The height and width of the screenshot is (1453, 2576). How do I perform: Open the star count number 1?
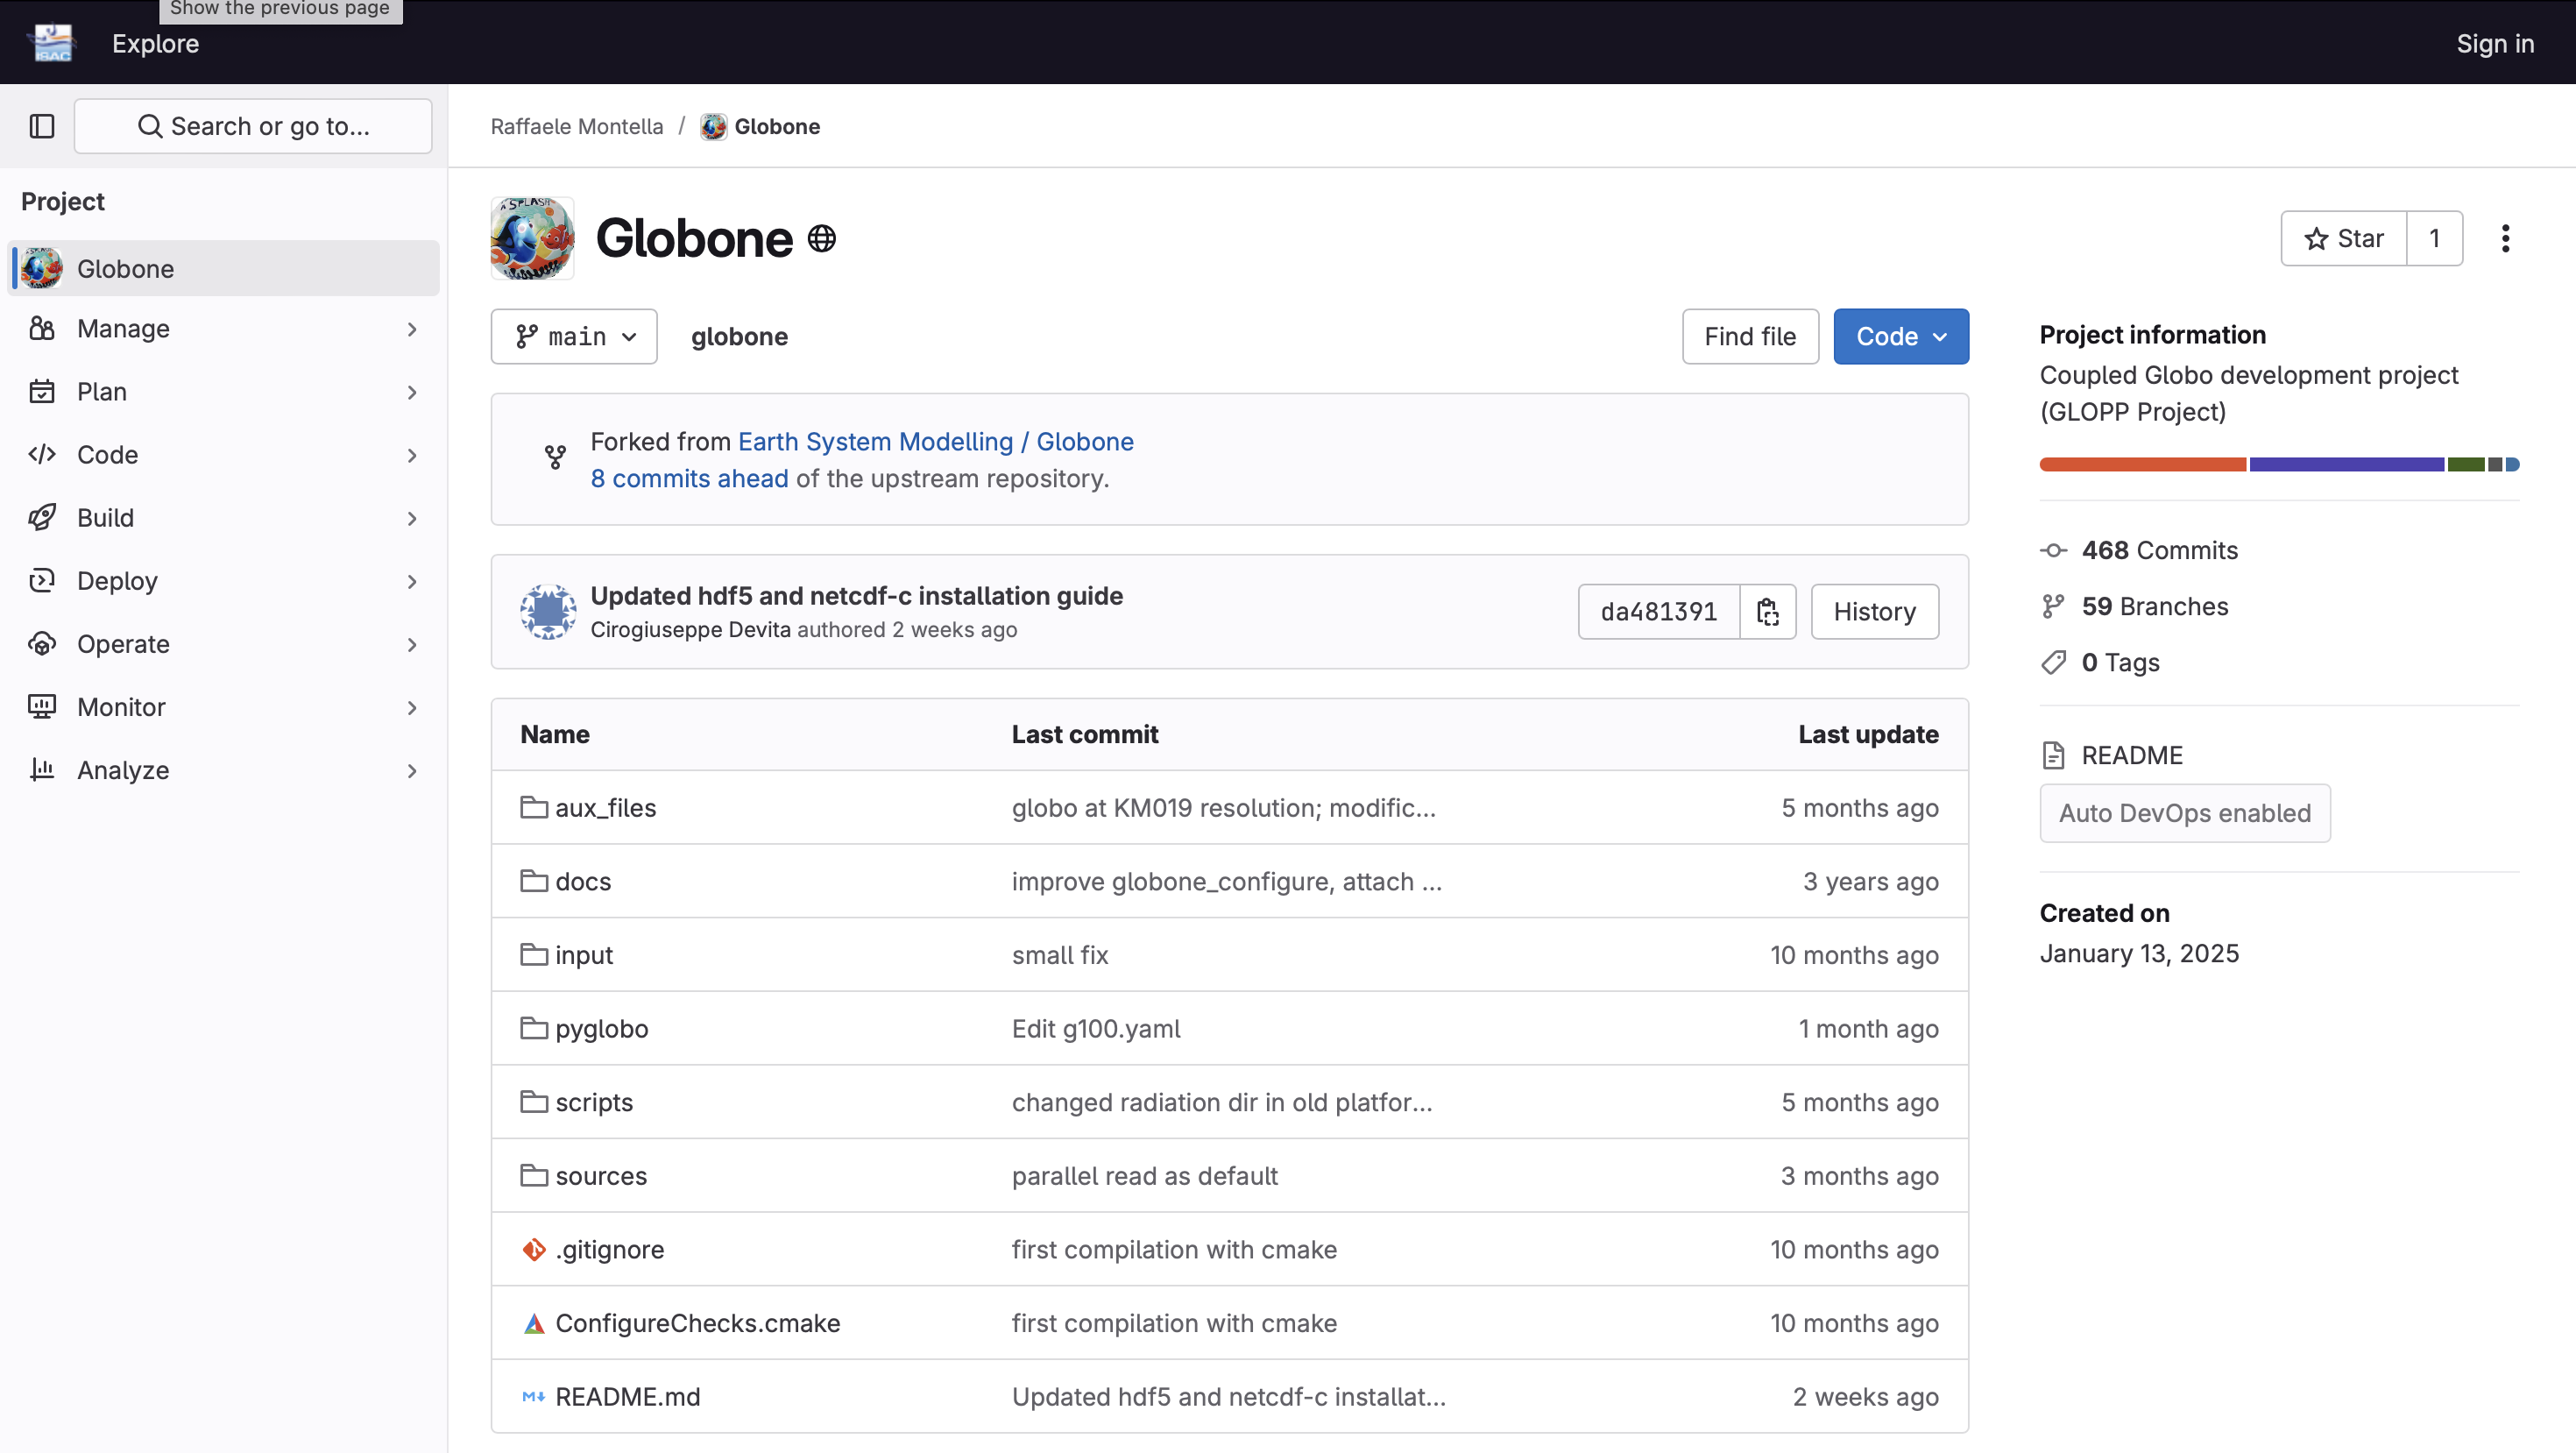coord(2435,238)
